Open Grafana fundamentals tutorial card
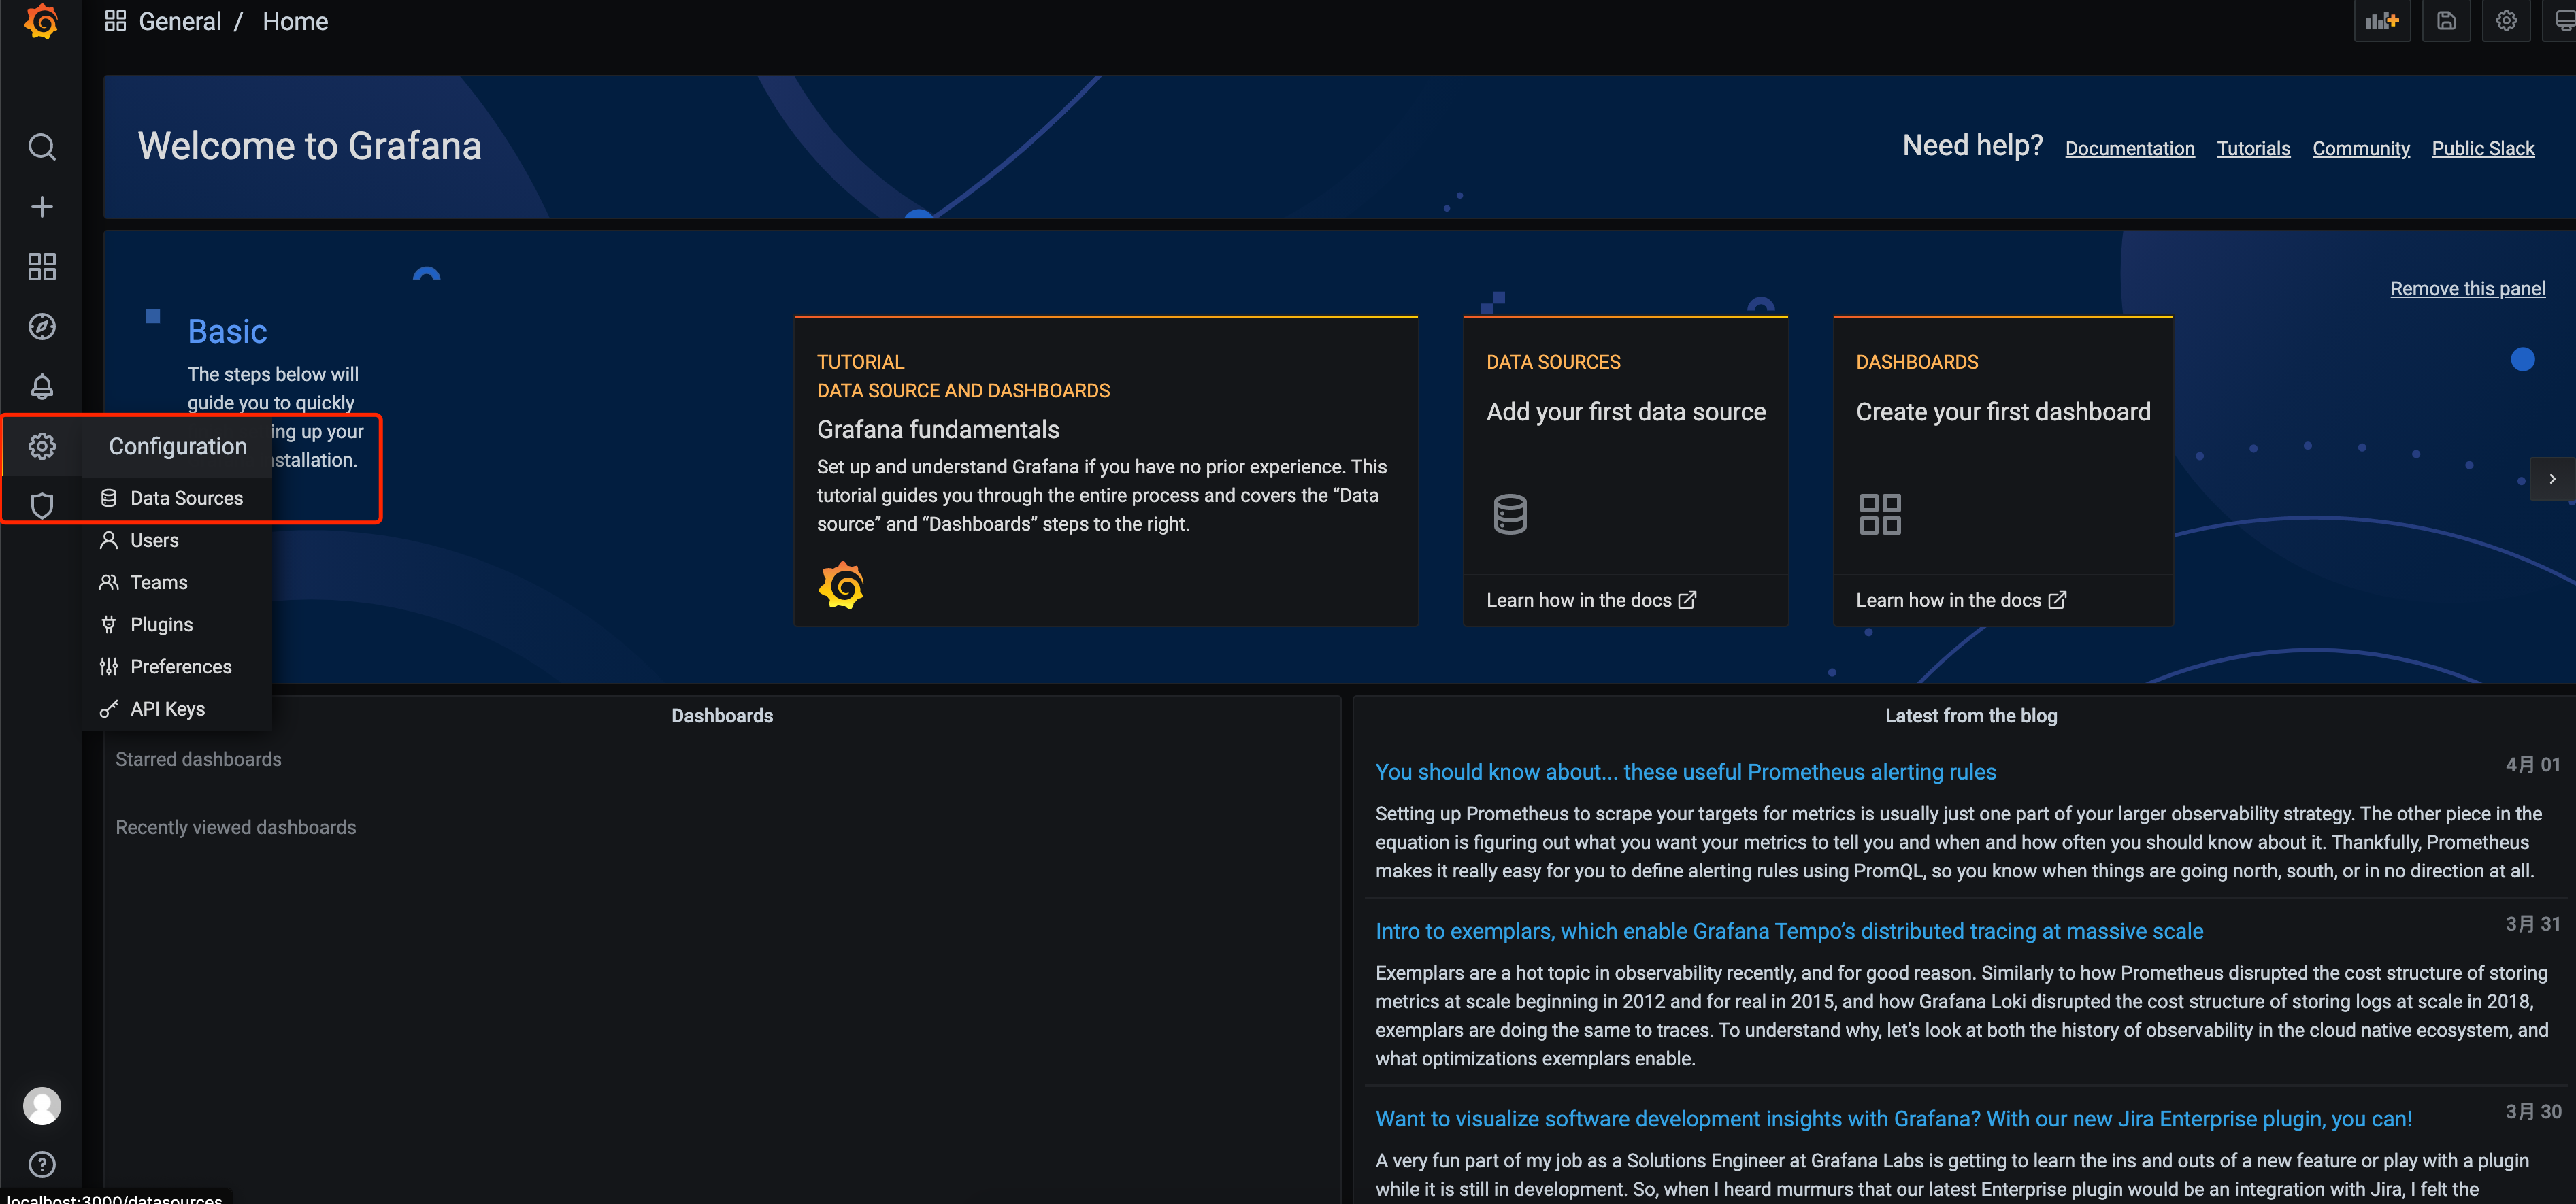The width and height of the screenshot is (2576, 1204). point(1105,471)
